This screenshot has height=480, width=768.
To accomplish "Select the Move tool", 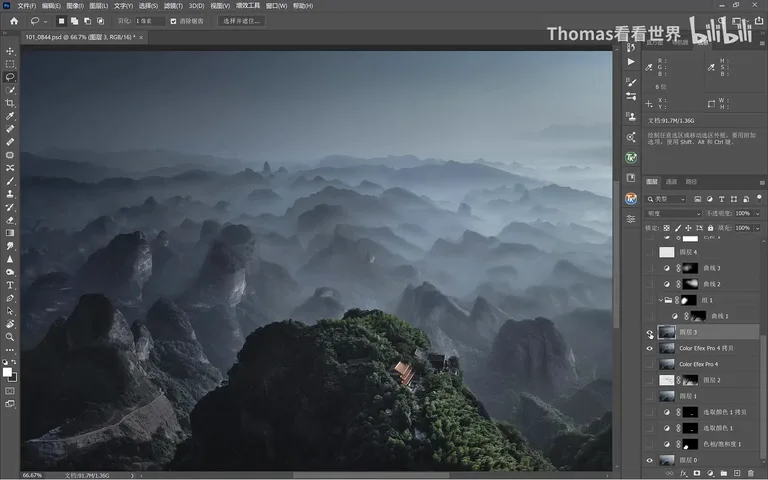I will [x=10, y=51].
